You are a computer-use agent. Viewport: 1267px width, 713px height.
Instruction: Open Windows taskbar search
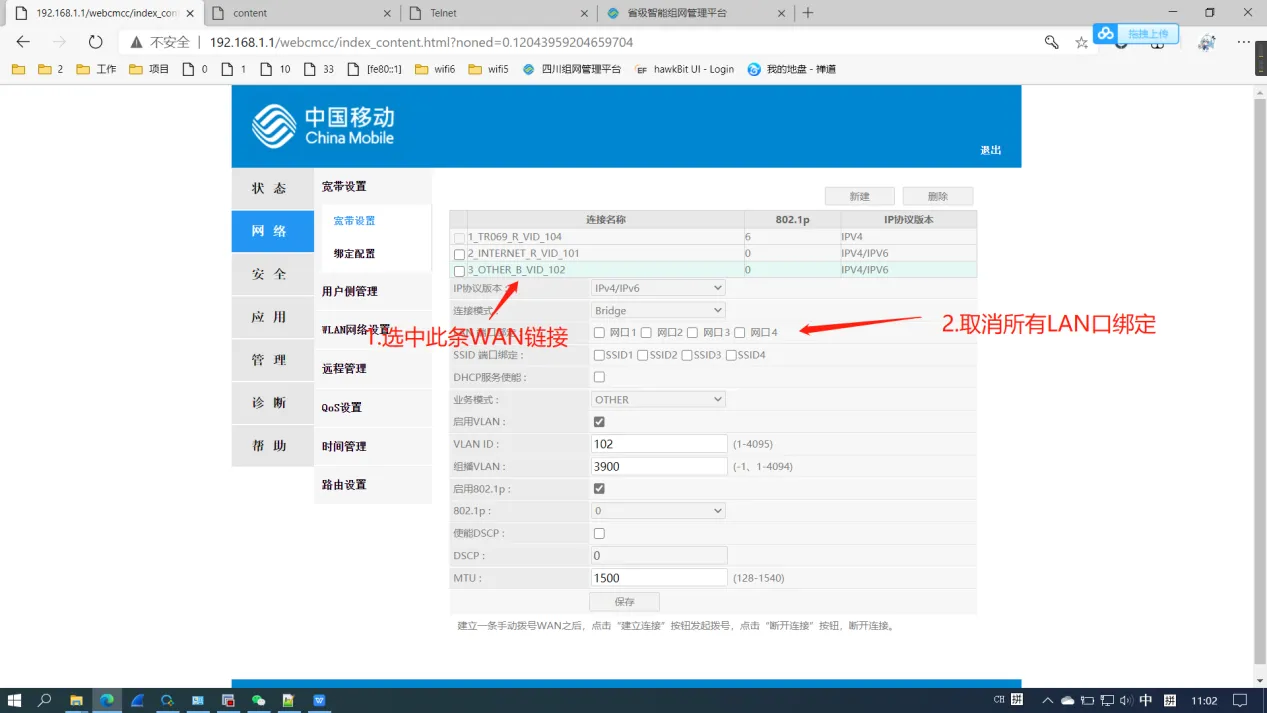click(45, 700)
